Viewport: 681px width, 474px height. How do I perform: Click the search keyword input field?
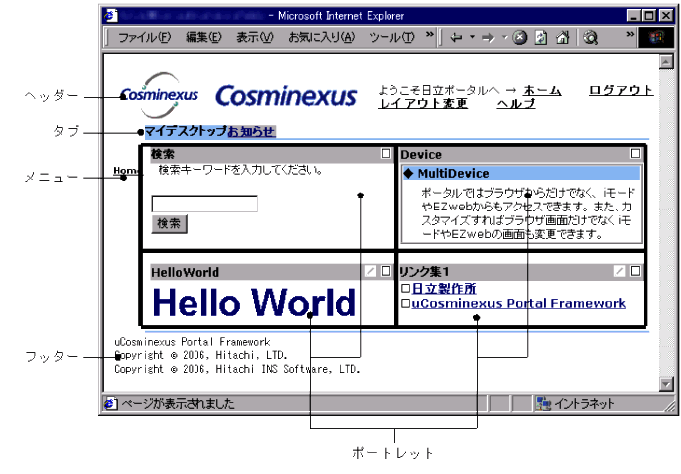205,204
